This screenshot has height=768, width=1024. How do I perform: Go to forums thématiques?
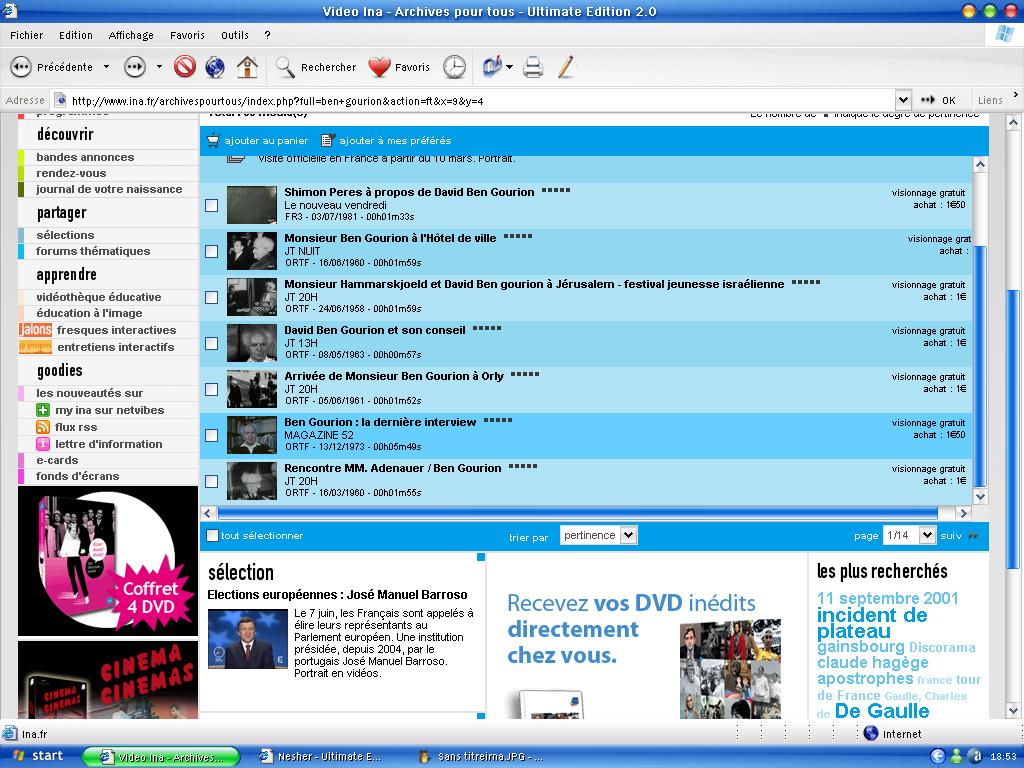(93, 251)
